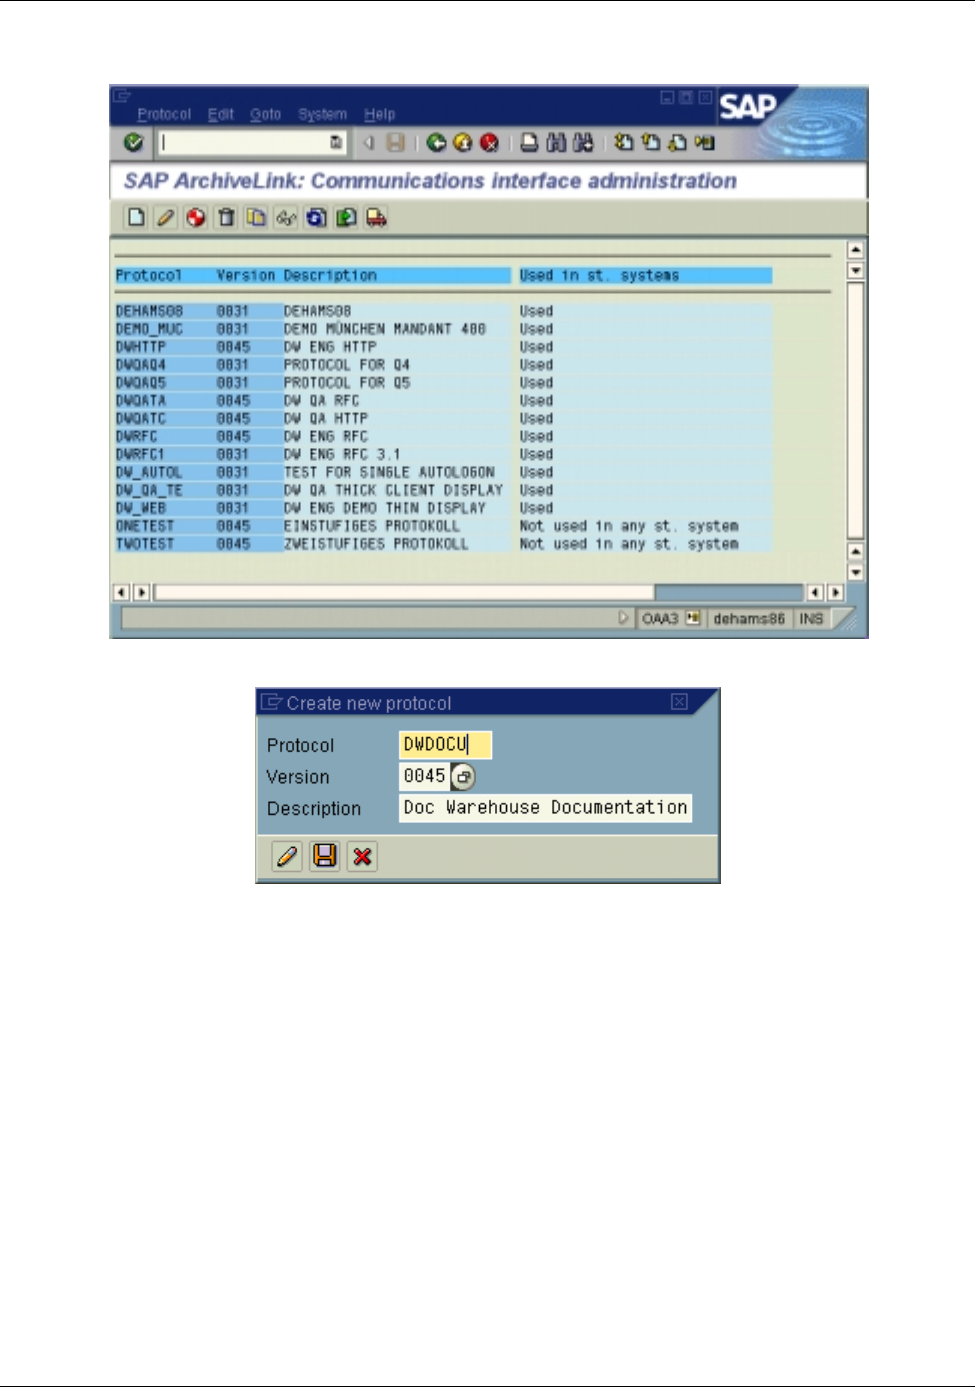Screen dimensions: 975x1387
Task: Click the red X Cancel icon in the dialog
Action: [362, 856]
